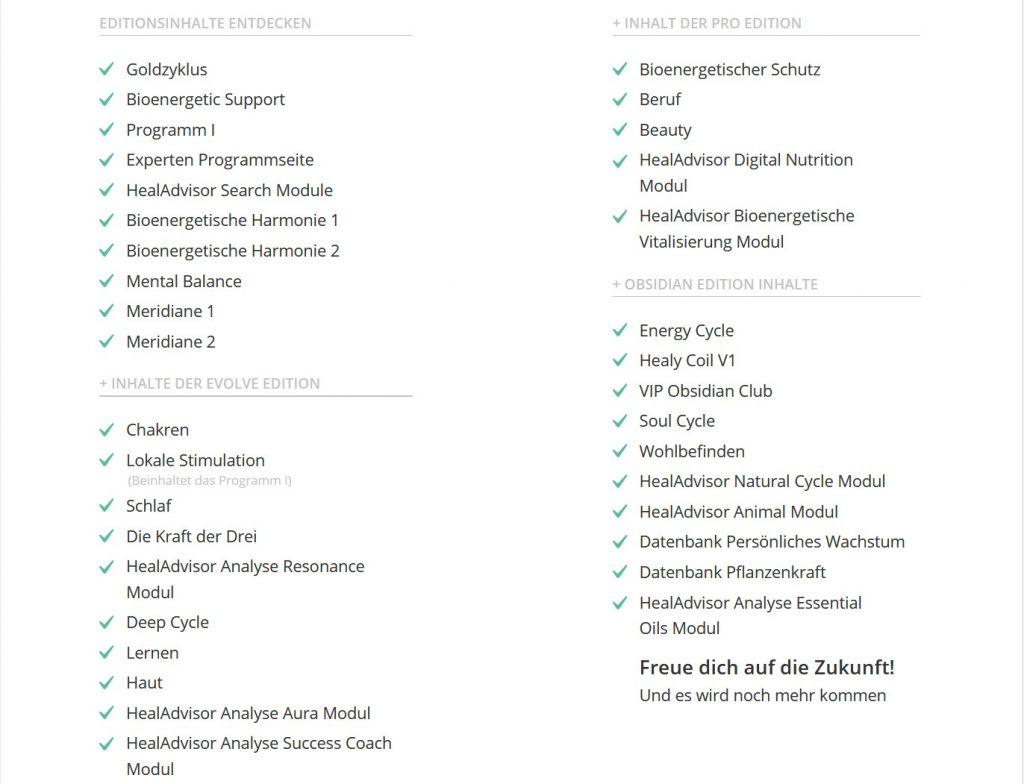1024x784 pixels.
Task: Expand the Obsidian Edition Inhalte heading
Action: click(x=715, y=284)
